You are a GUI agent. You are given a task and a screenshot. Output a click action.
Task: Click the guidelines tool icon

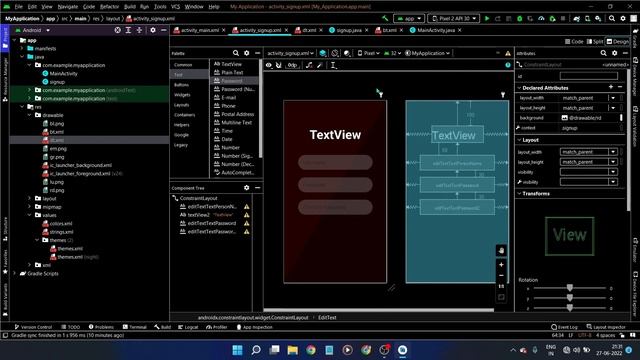[x=333, y=65]
